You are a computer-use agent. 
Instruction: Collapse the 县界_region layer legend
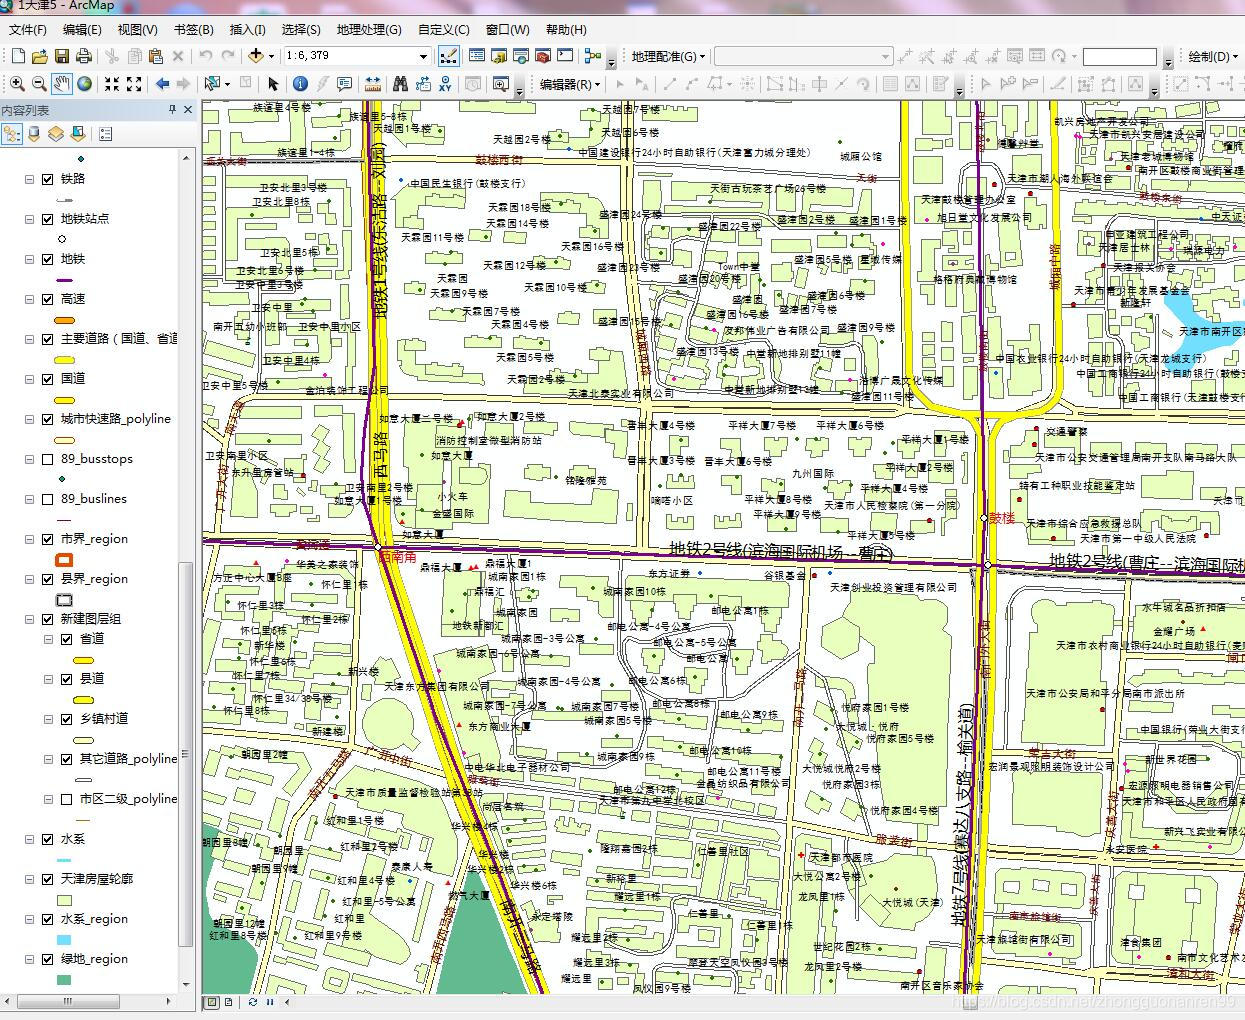pyautogui.click(x=30, y=579)
